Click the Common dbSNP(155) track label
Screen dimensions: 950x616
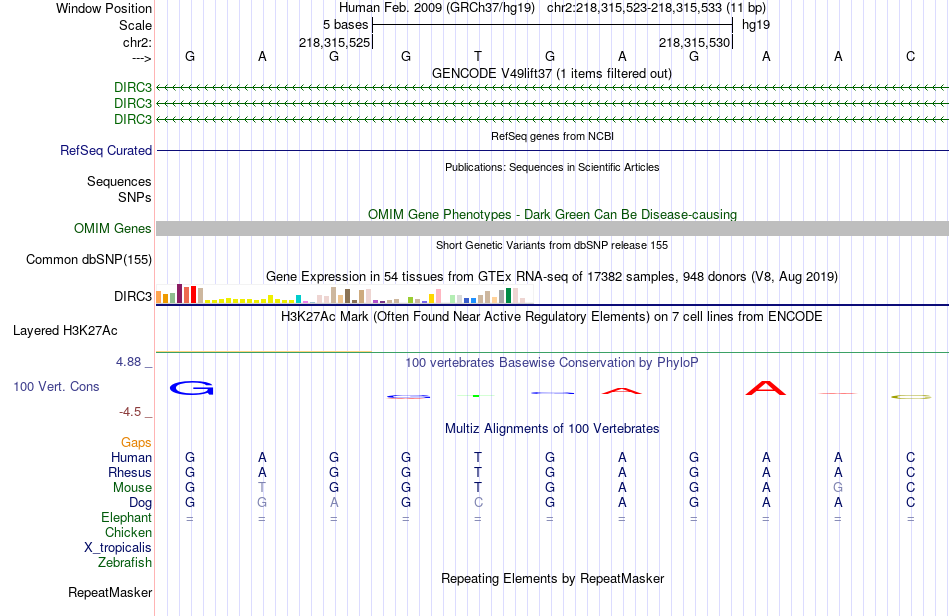[x=89, y=259]
